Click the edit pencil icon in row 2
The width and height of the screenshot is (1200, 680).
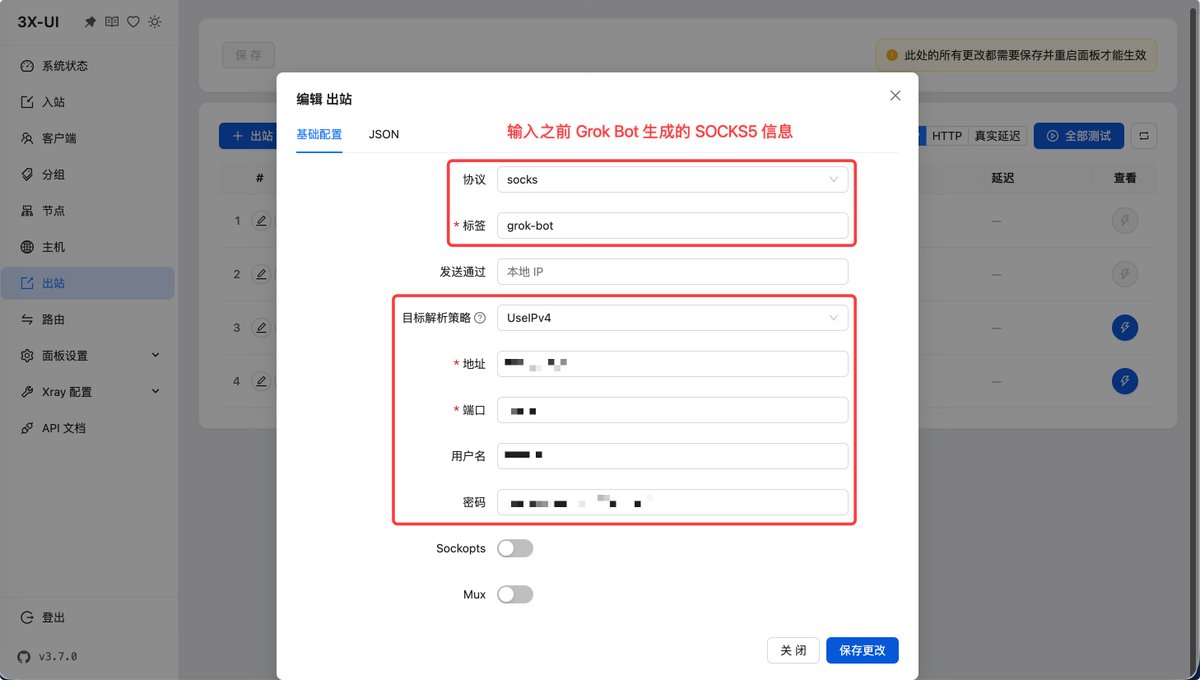[x=262, y=274]
